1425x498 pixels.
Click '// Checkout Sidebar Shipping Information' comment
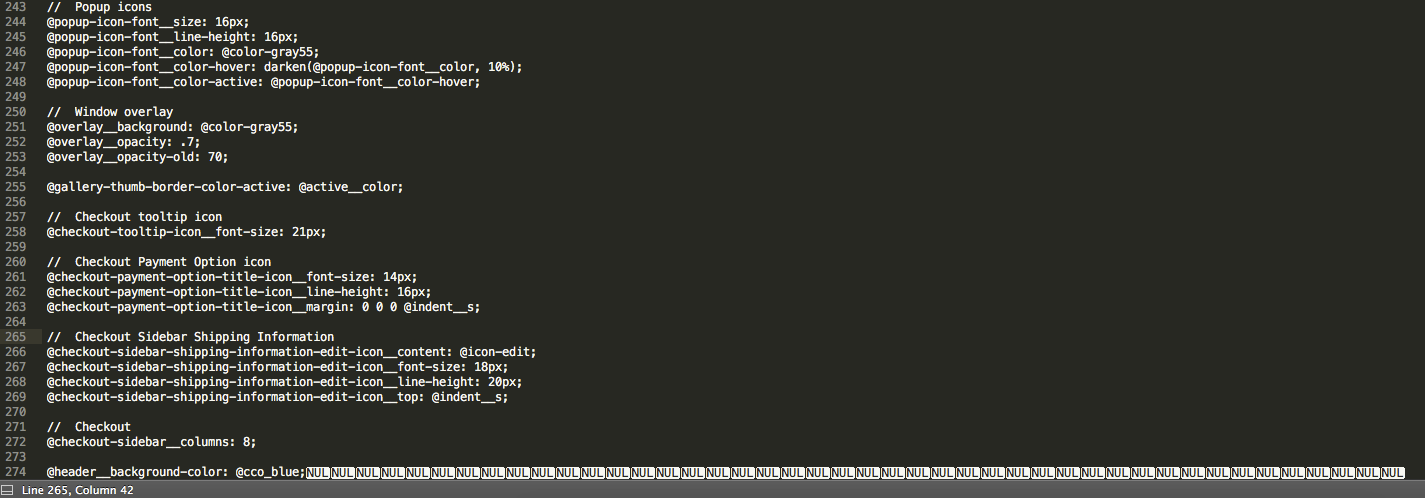(190, 337)
